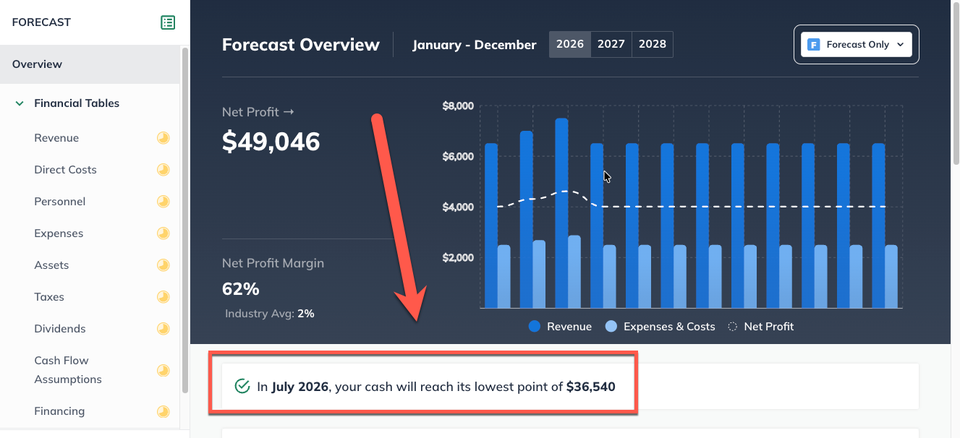Screen dimensions: 960x438
Task: Click the Expenses progress pie icon
Action: click(163, 233)
